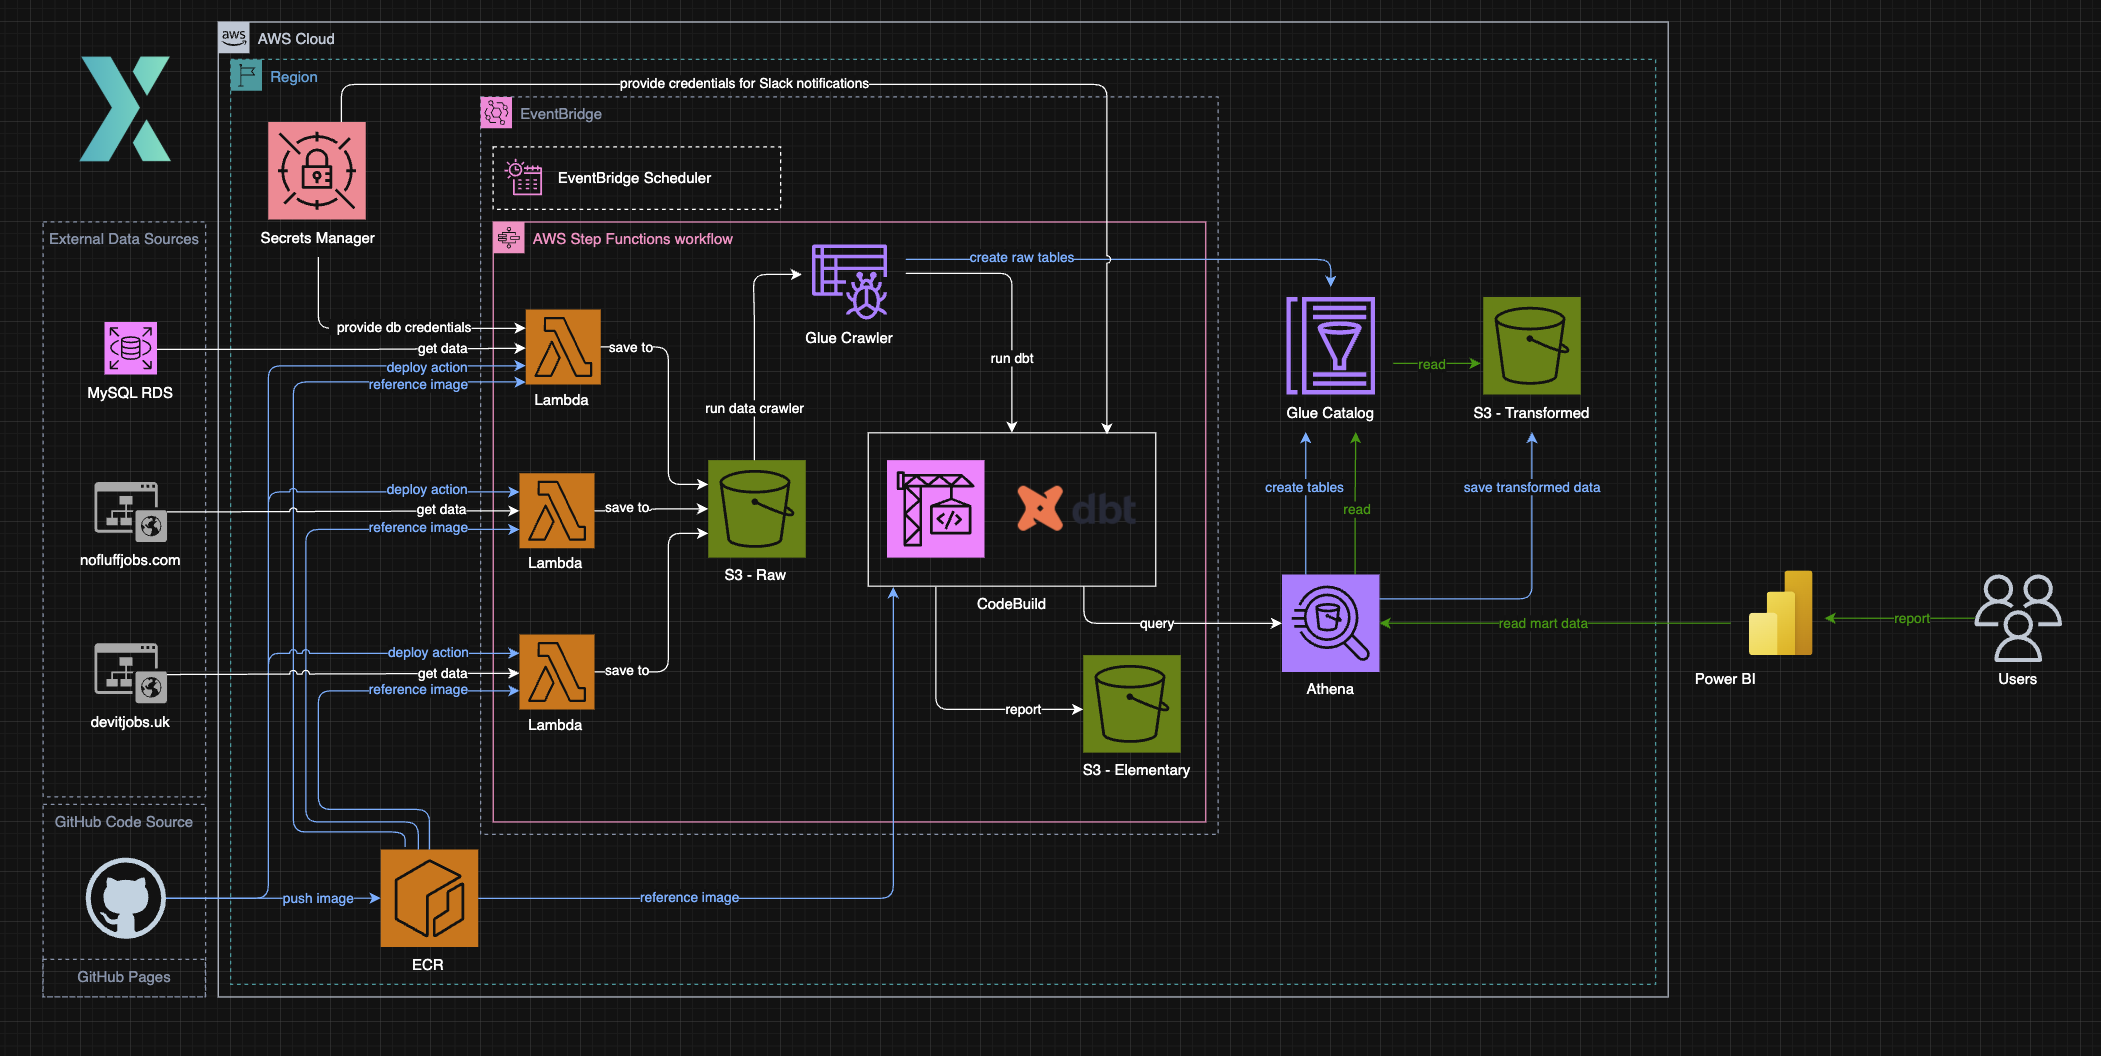Select the EventBridge service icon
Image resolution: width=2101 pixels, height=1056 pixels.
496,113
